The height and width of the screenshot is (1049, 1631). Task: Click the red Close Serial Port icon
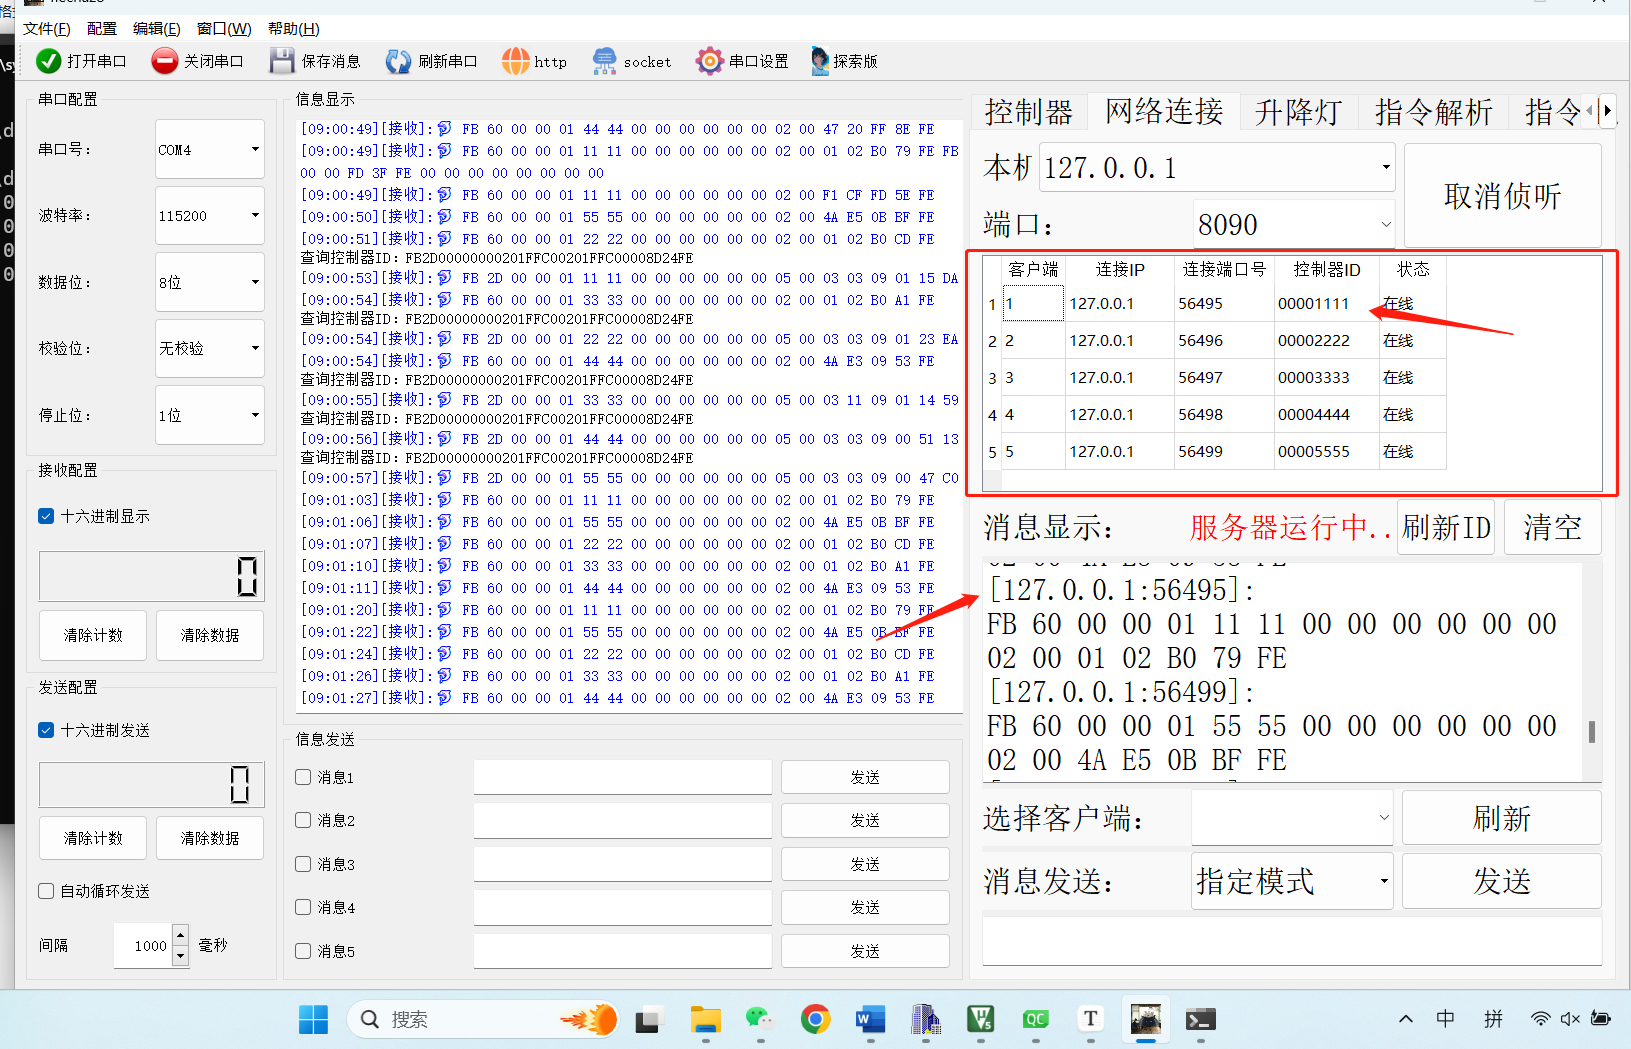click(x=164, y=61)
